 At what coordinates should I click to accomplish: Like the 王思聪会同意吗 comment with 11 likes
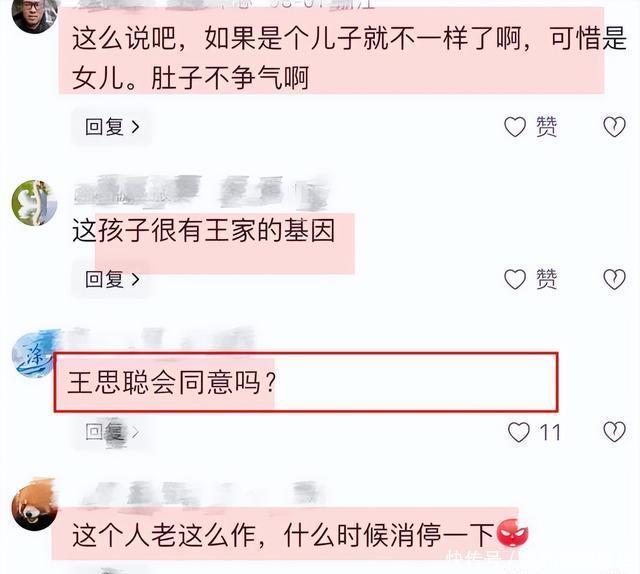coord(518,432)
